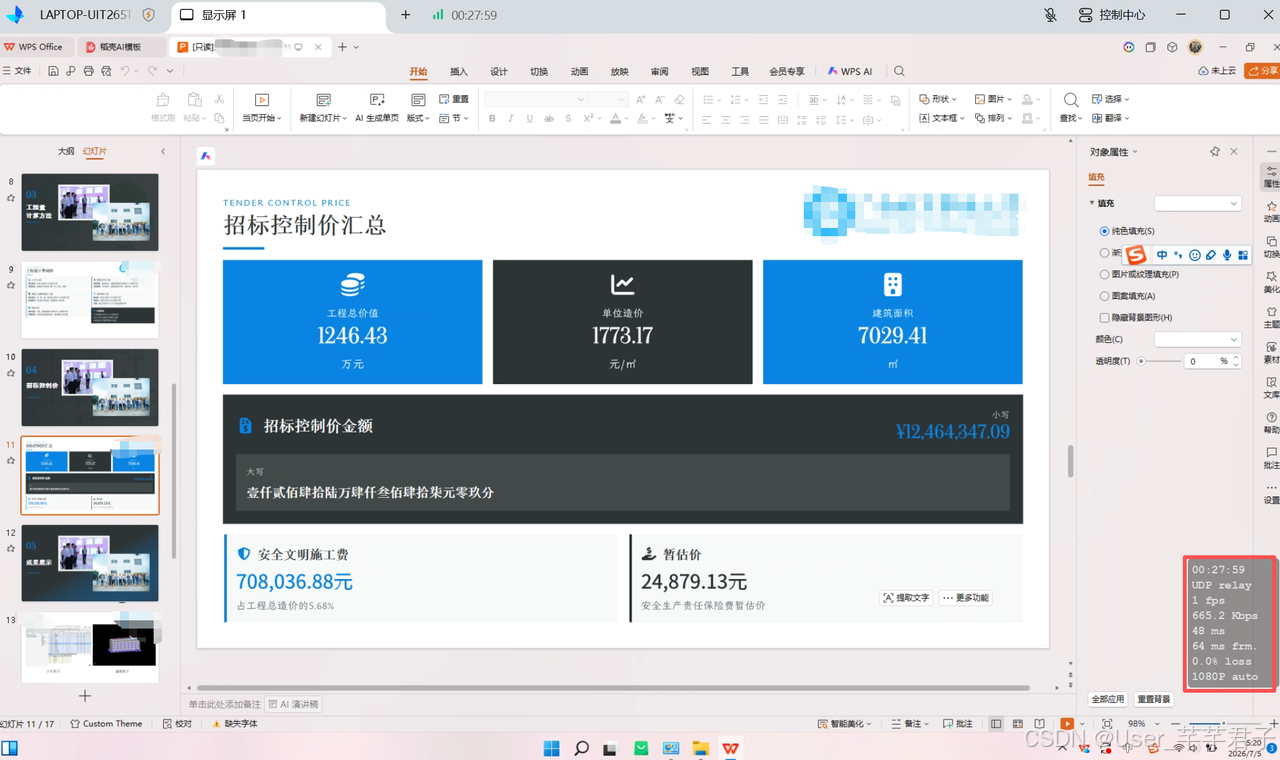This screenshot has height=760, width=1280.
Task: Click the orange 分享 share button
Action: coord(1262,71)
